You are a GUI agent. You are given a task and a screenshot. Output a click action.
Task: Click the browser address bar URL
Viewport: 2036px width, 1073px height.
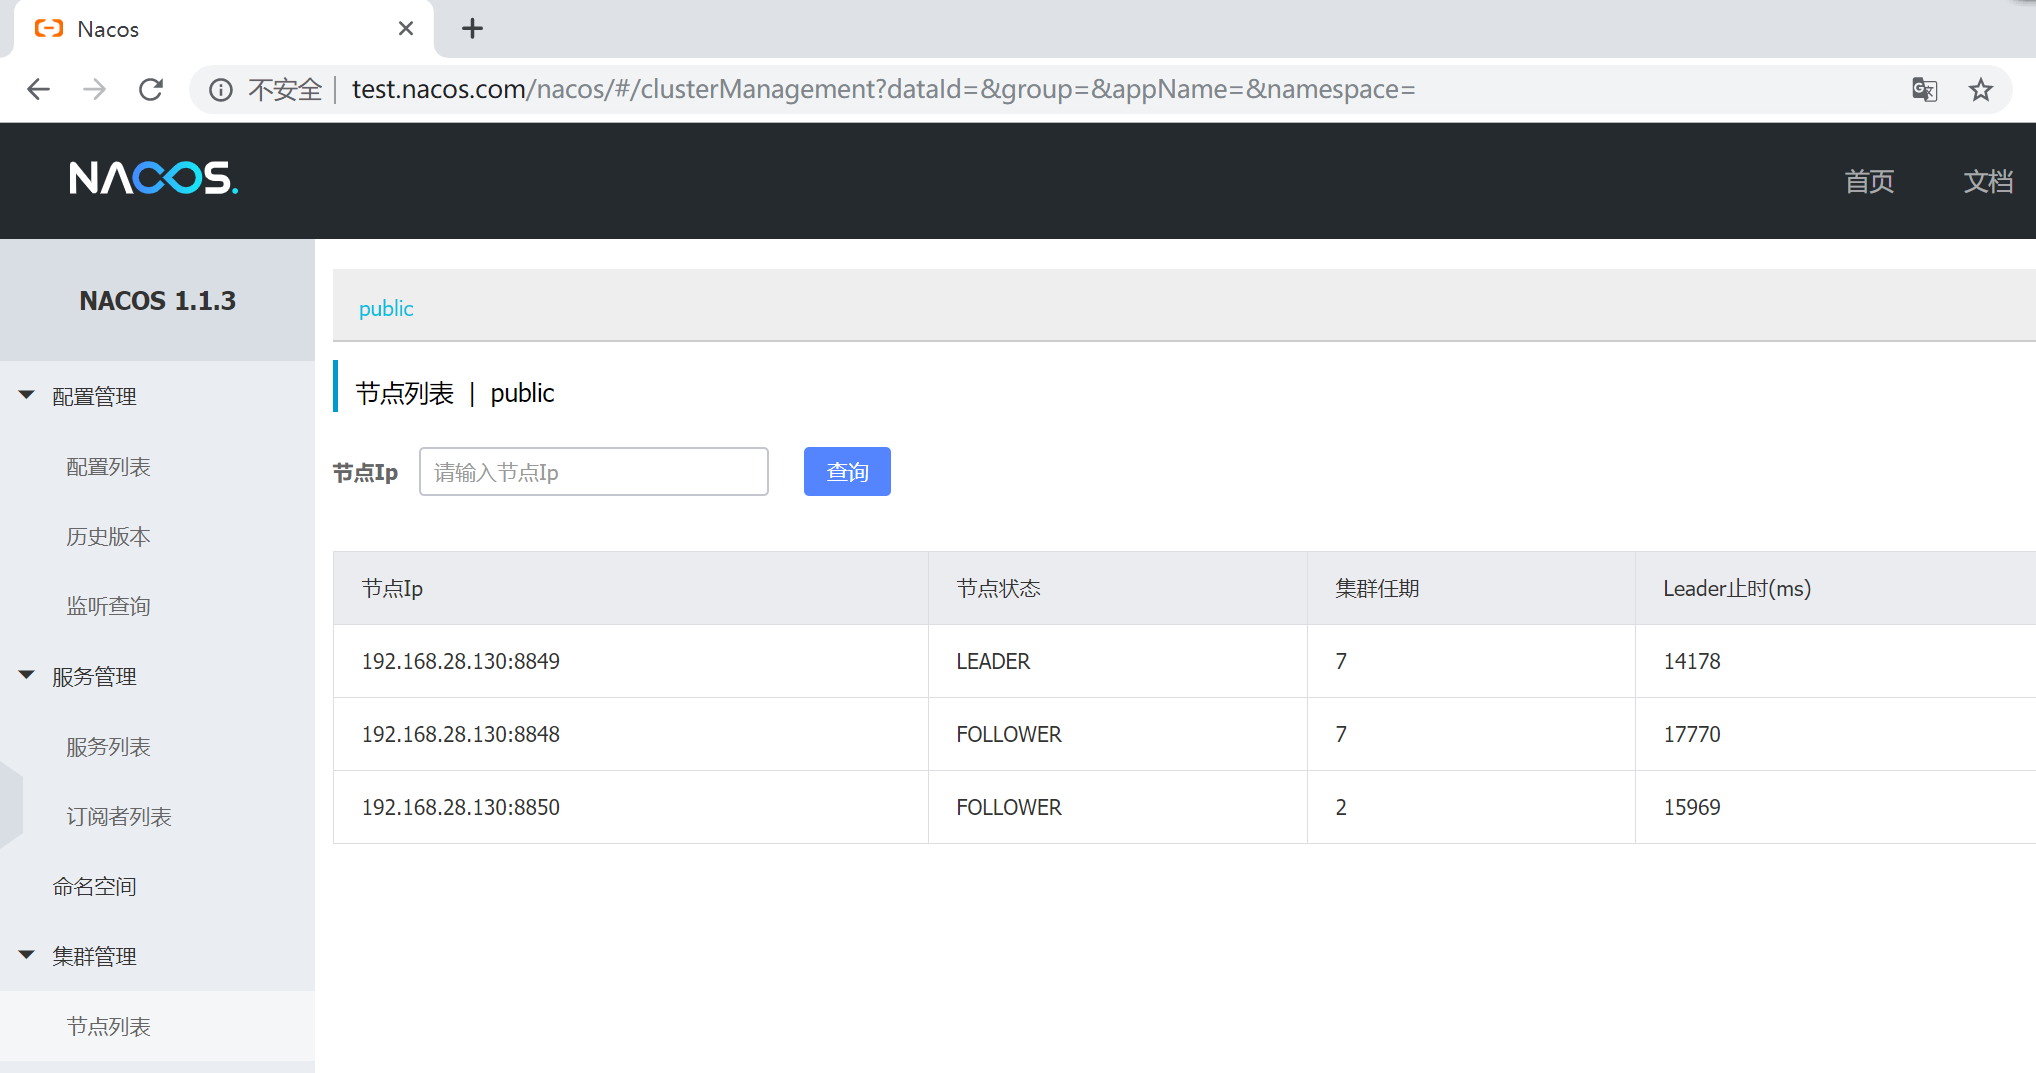[x=883, y=90]
